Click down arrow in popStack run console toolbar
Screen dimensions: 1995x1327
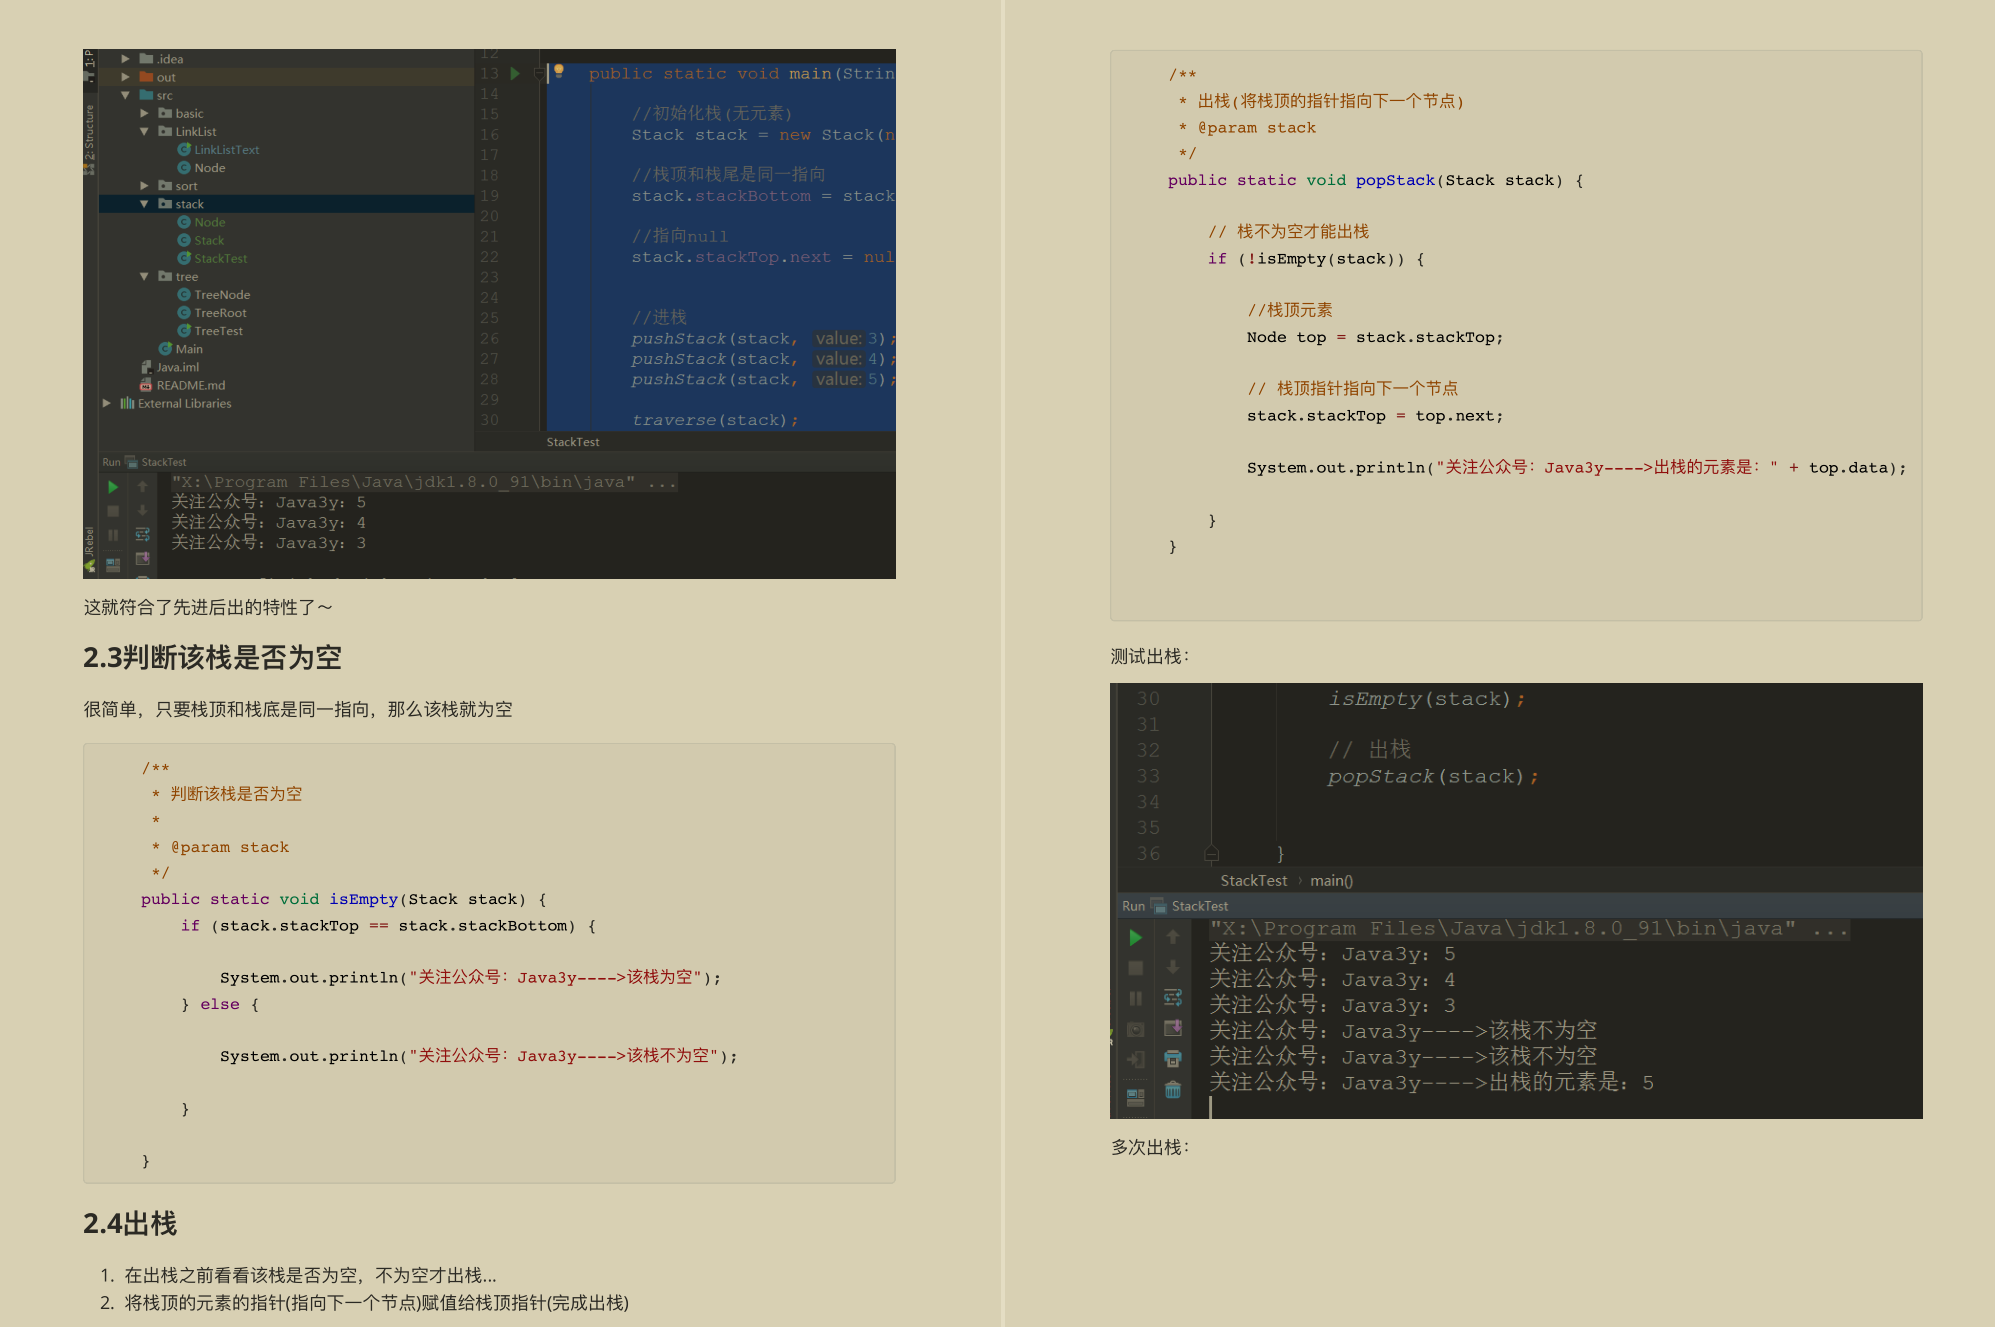tap(1173, 967)
